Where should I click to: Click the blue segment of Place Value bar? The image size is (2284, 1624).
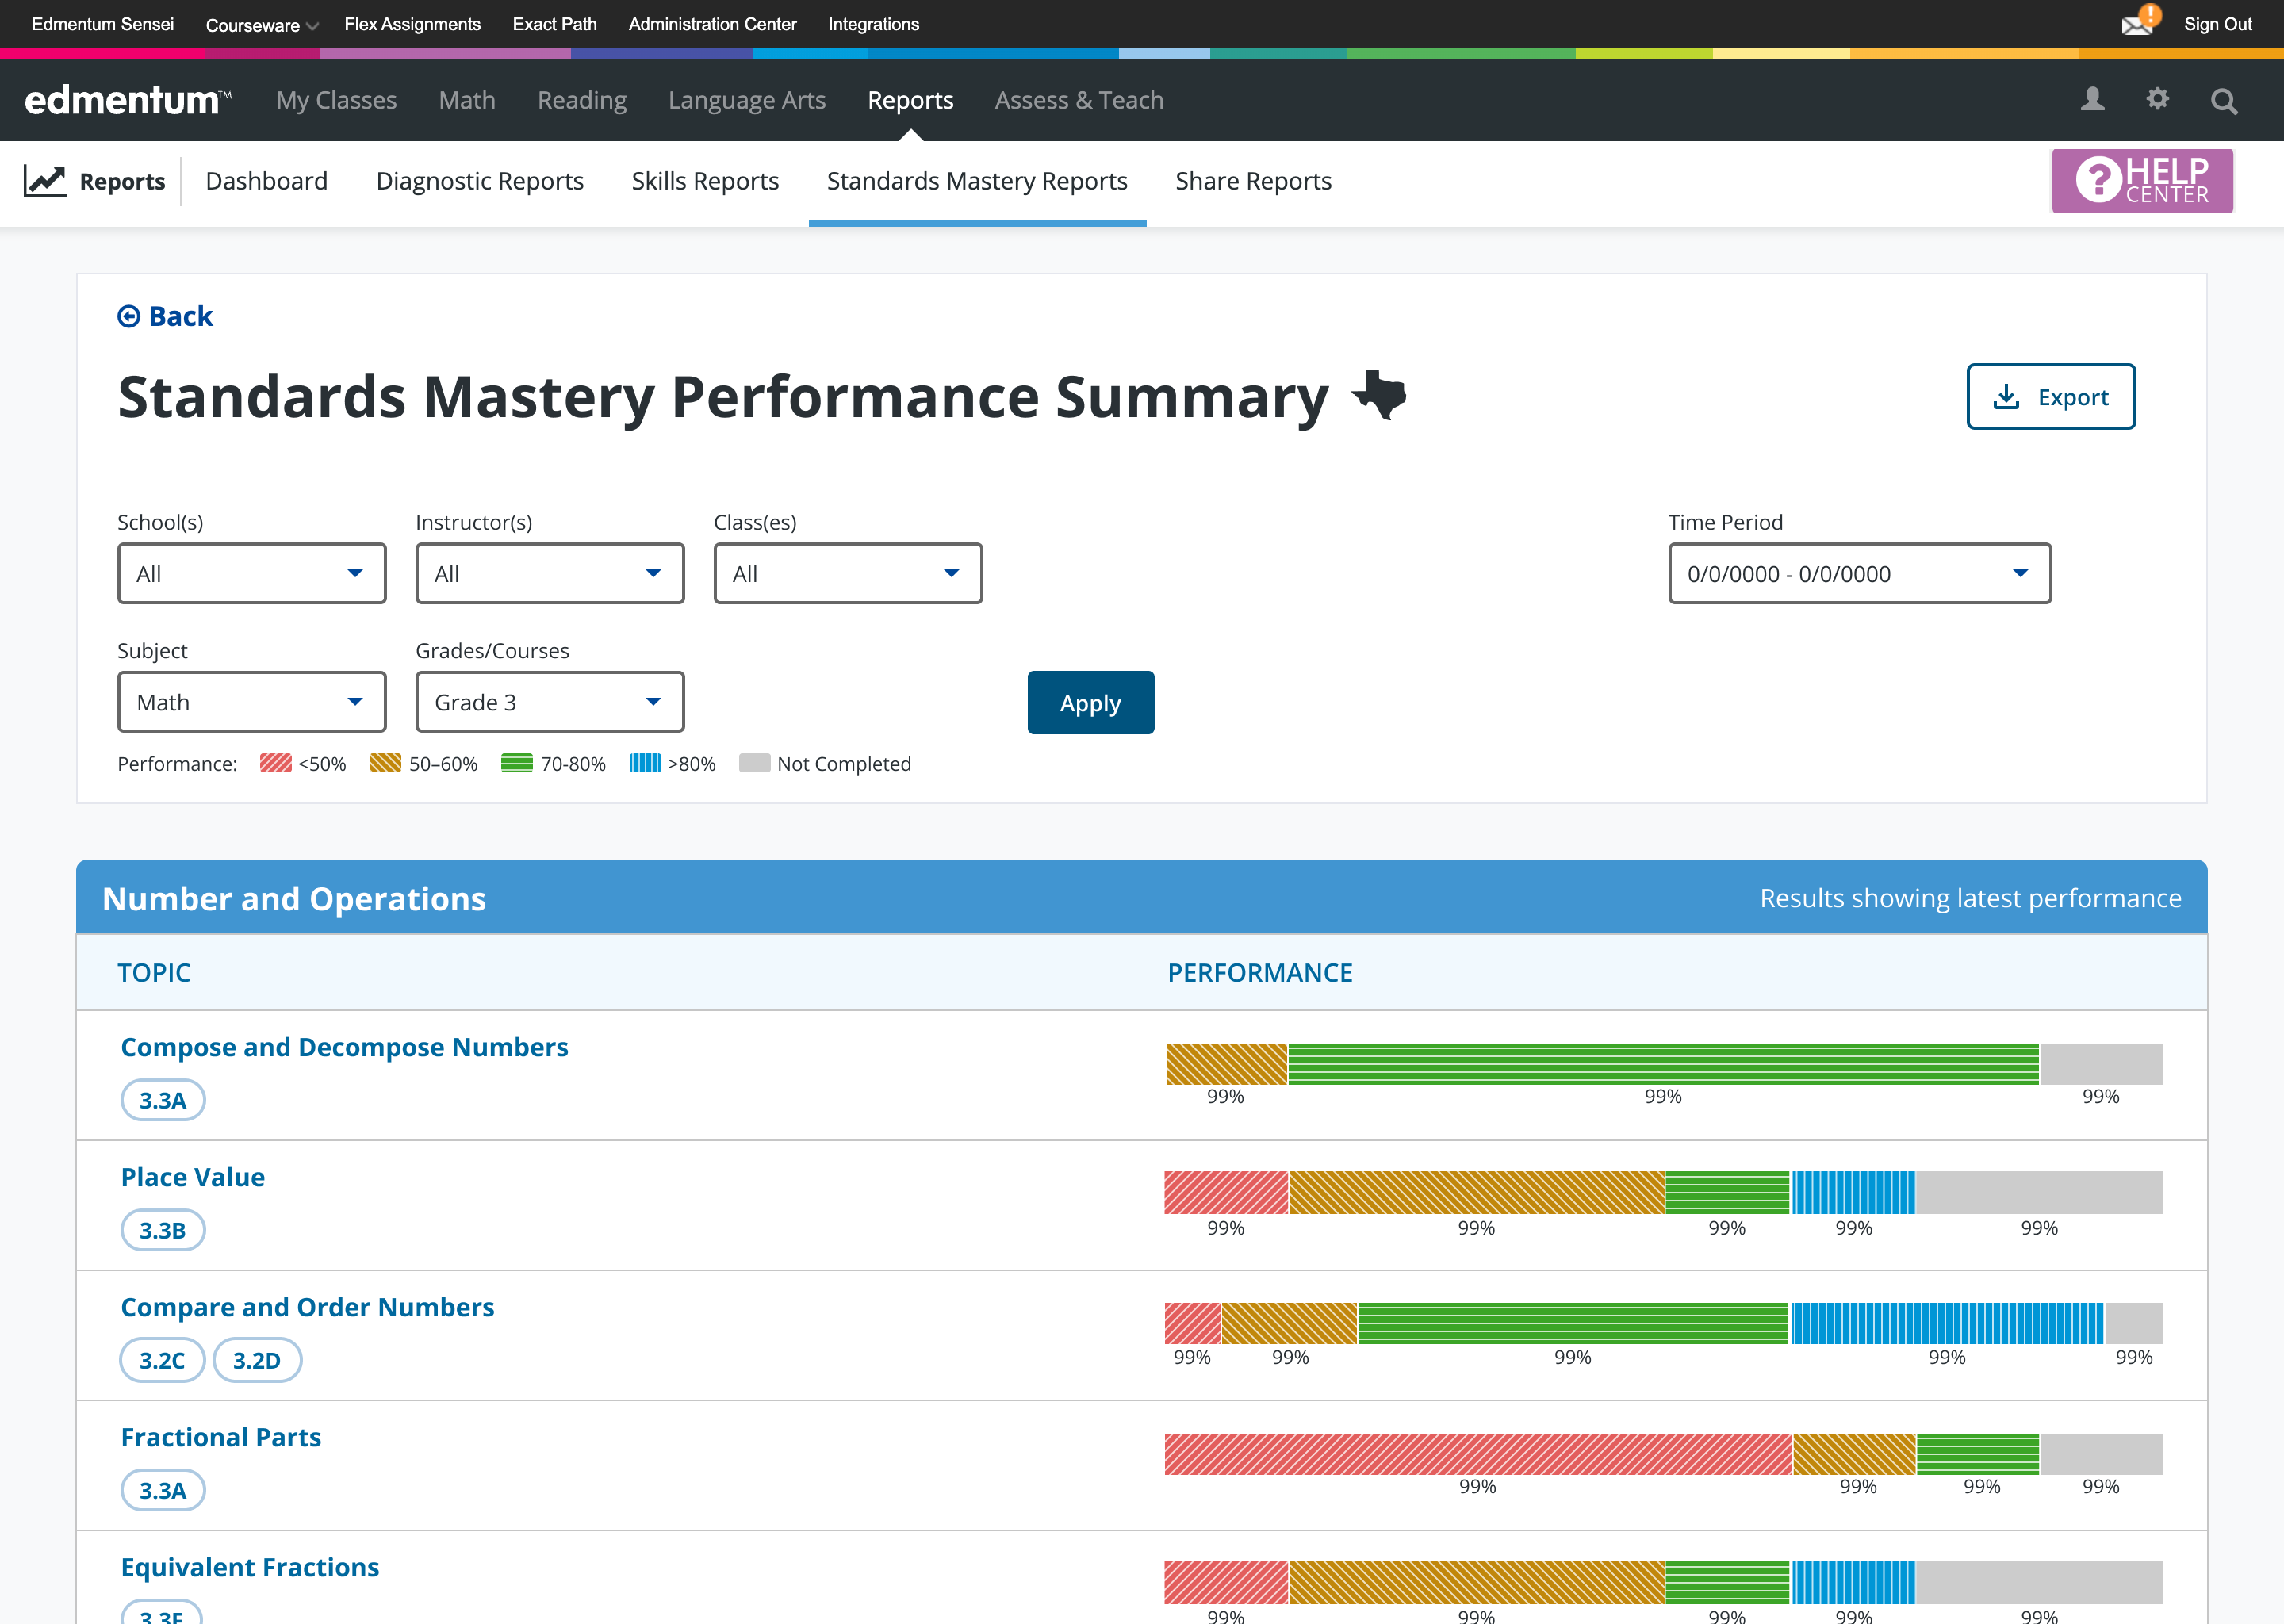click(1853, 1192)
